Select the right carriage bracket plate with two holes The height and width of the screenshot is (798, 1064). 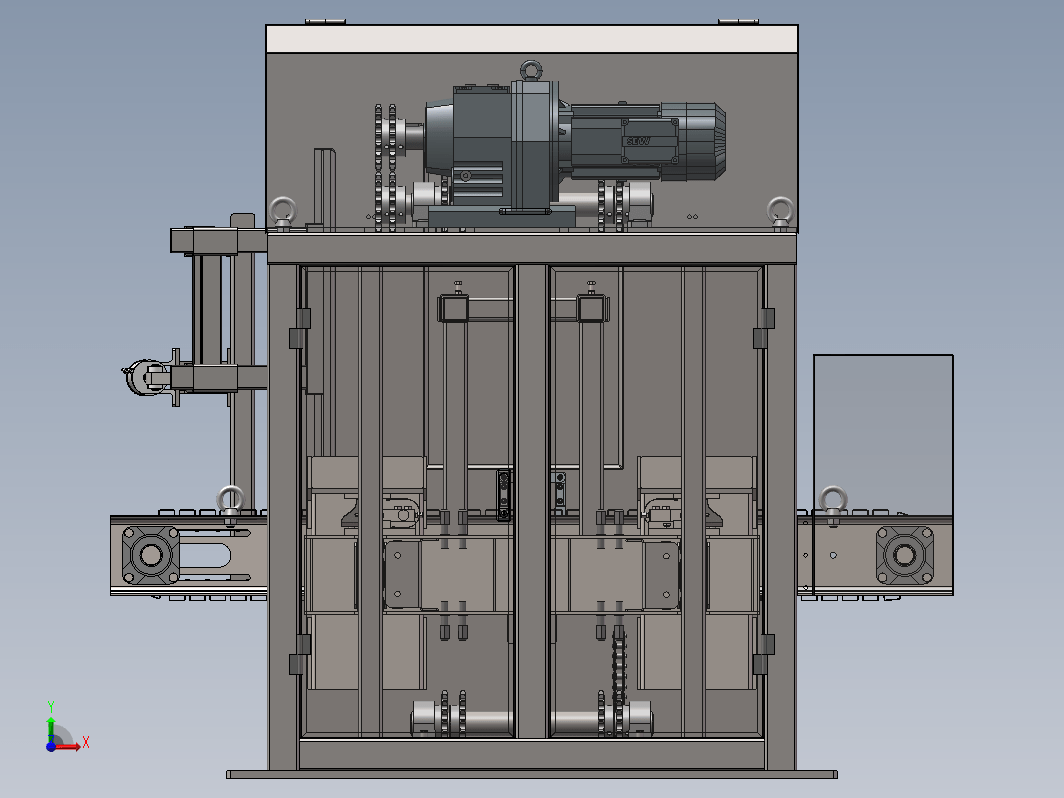(x=661, y=575)
